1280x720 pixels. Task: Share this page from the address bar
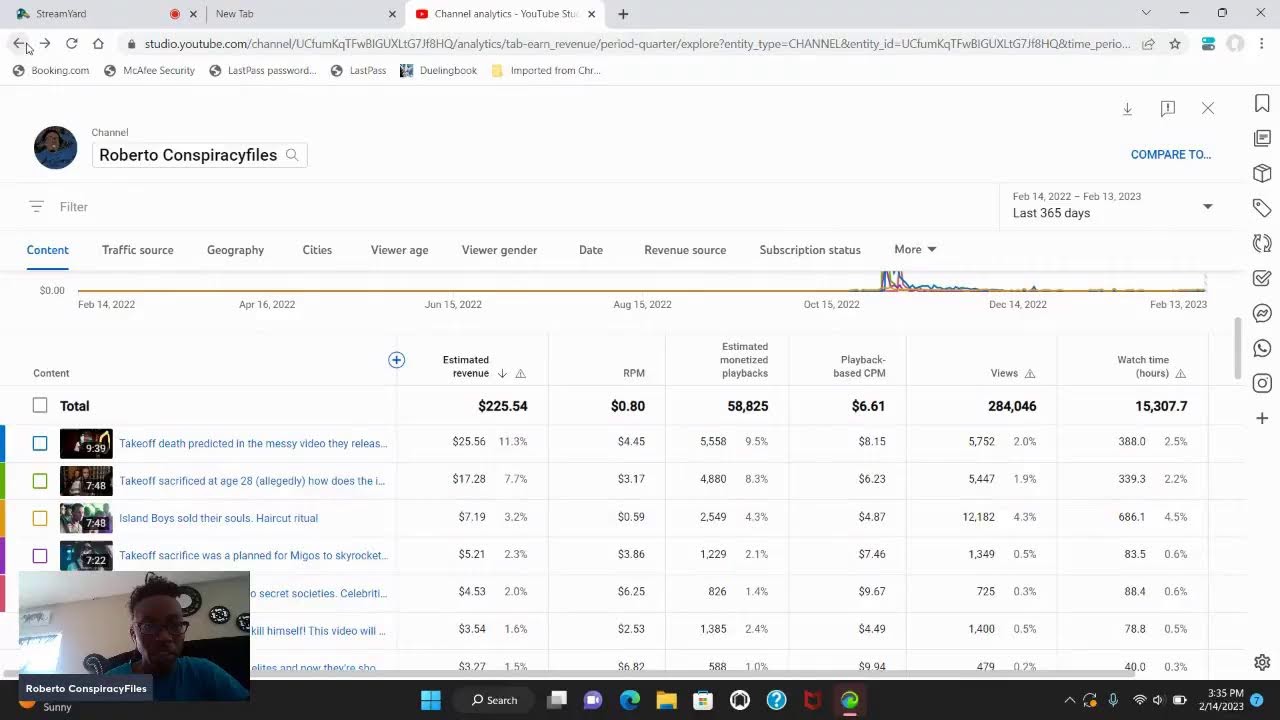point(1148,44)
